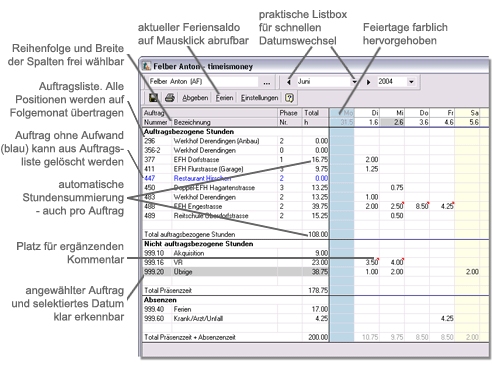Click the Sa 5.6 day column header
This screenshot has height=365, width=492.
coord(467,117)
